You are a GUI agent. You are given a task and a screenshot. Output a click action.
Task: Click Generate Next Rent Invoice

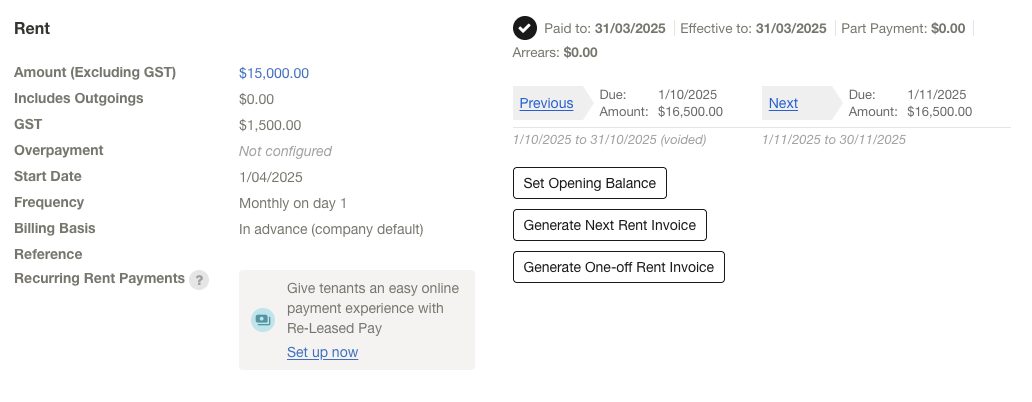coord(609,225)
